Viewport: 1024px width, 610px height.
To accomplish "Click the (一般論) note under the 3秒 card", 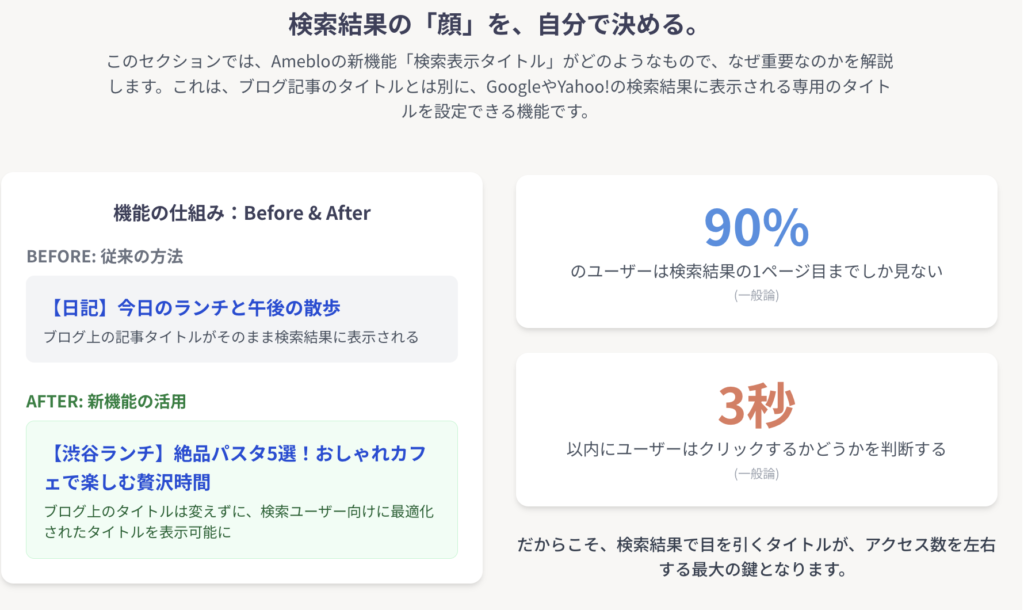I will point(756,474).
